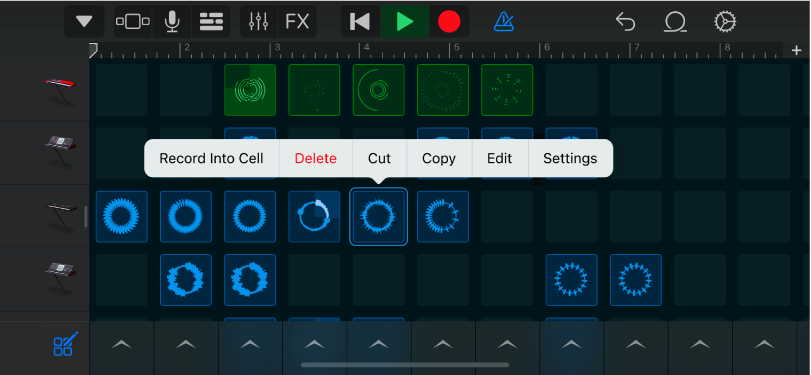This screenshot has width=811, height=375.
Task: Toggle the blue metronome
Action: (x=503, y=22)
